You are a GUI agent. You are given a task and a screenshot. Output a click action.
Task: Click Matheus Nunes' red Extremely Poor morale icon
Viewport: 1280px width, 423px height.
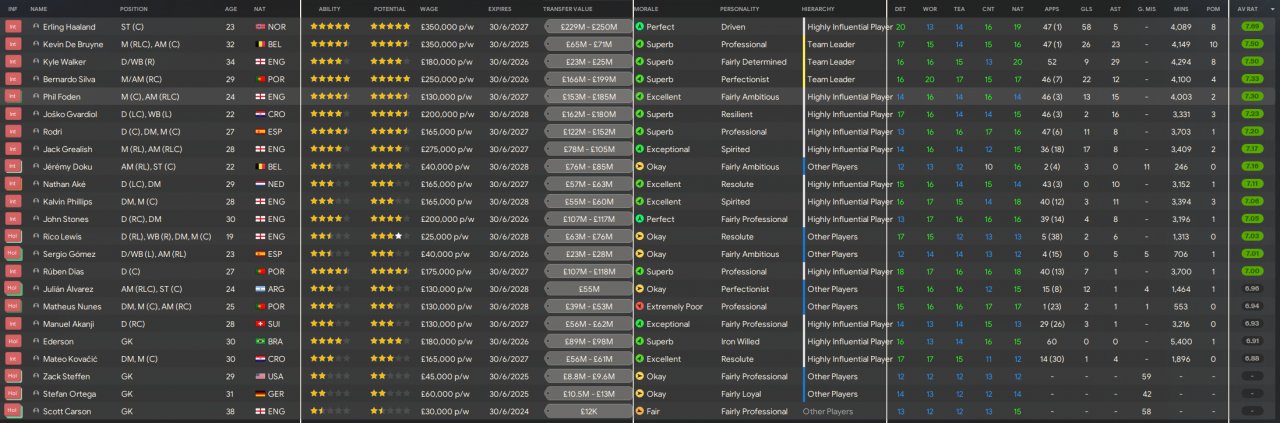point(640,306)
